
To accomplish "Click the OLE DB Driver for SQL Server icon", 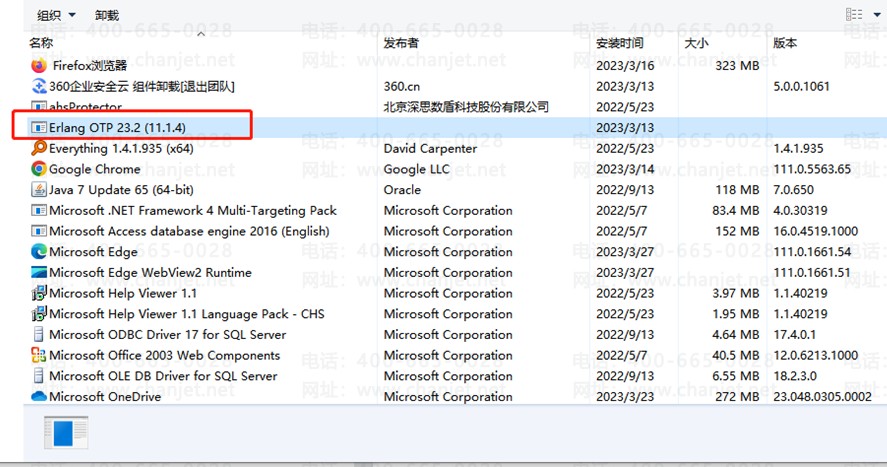I will click(38, 376).
